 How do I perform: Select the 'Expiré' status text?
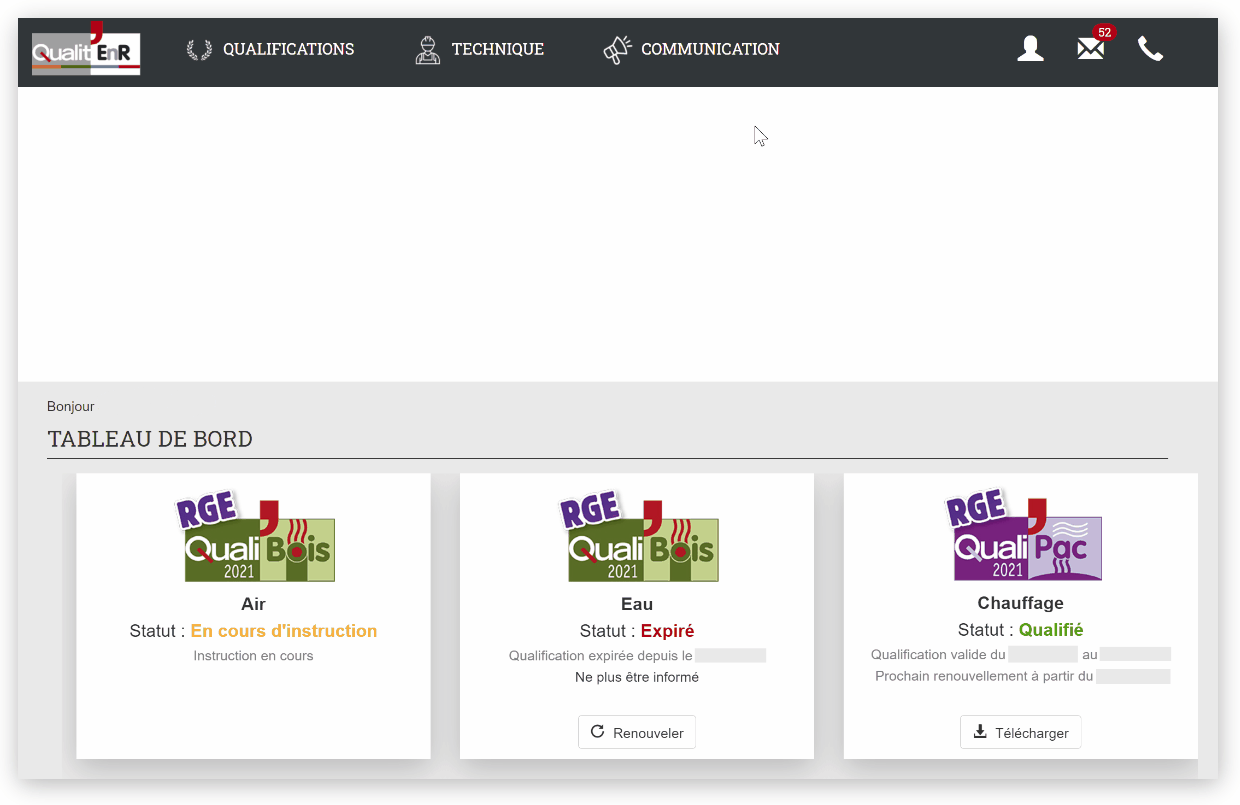pos(667,631)
